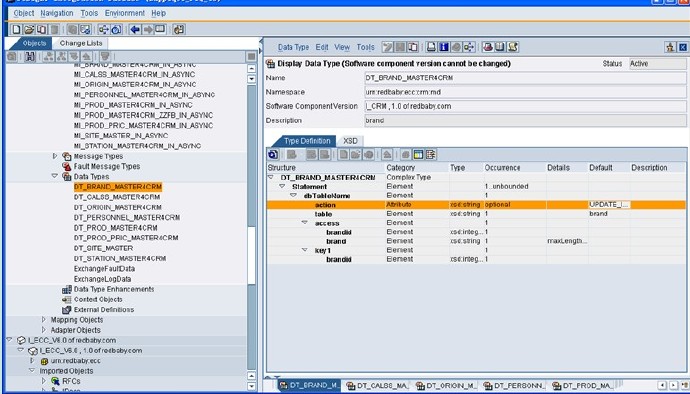Click the Name field DT_BRAND_MASTER4CRM
Viewport: 690px width, 394px height.
coord(525,78)
